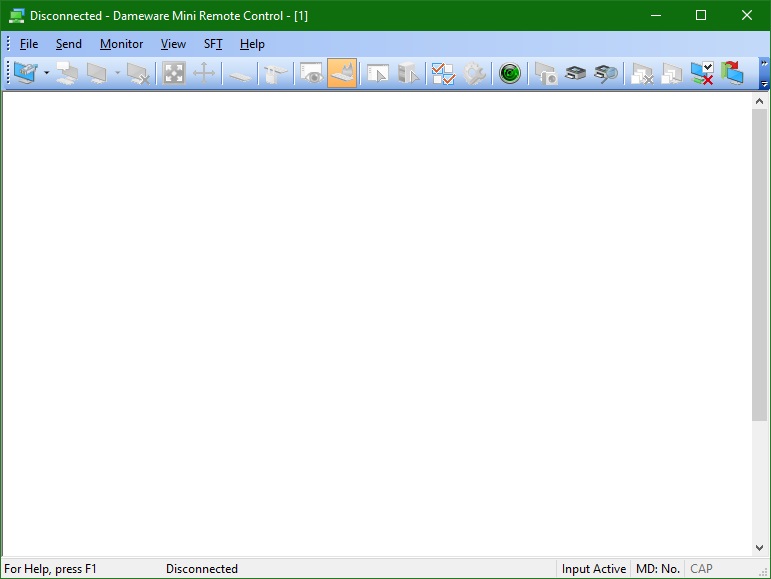771x579 pixels.
Task: Close the Dameware Mini Remote Control window
Action: click(746, 15)
